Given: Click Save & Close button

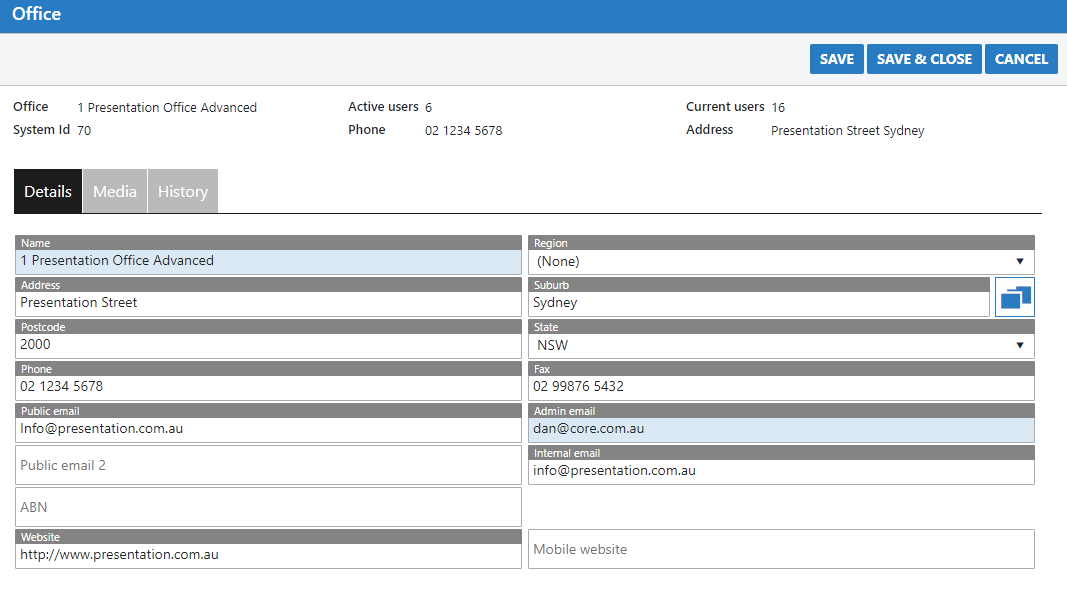Looking at the screenshot, I should point(924,59).
